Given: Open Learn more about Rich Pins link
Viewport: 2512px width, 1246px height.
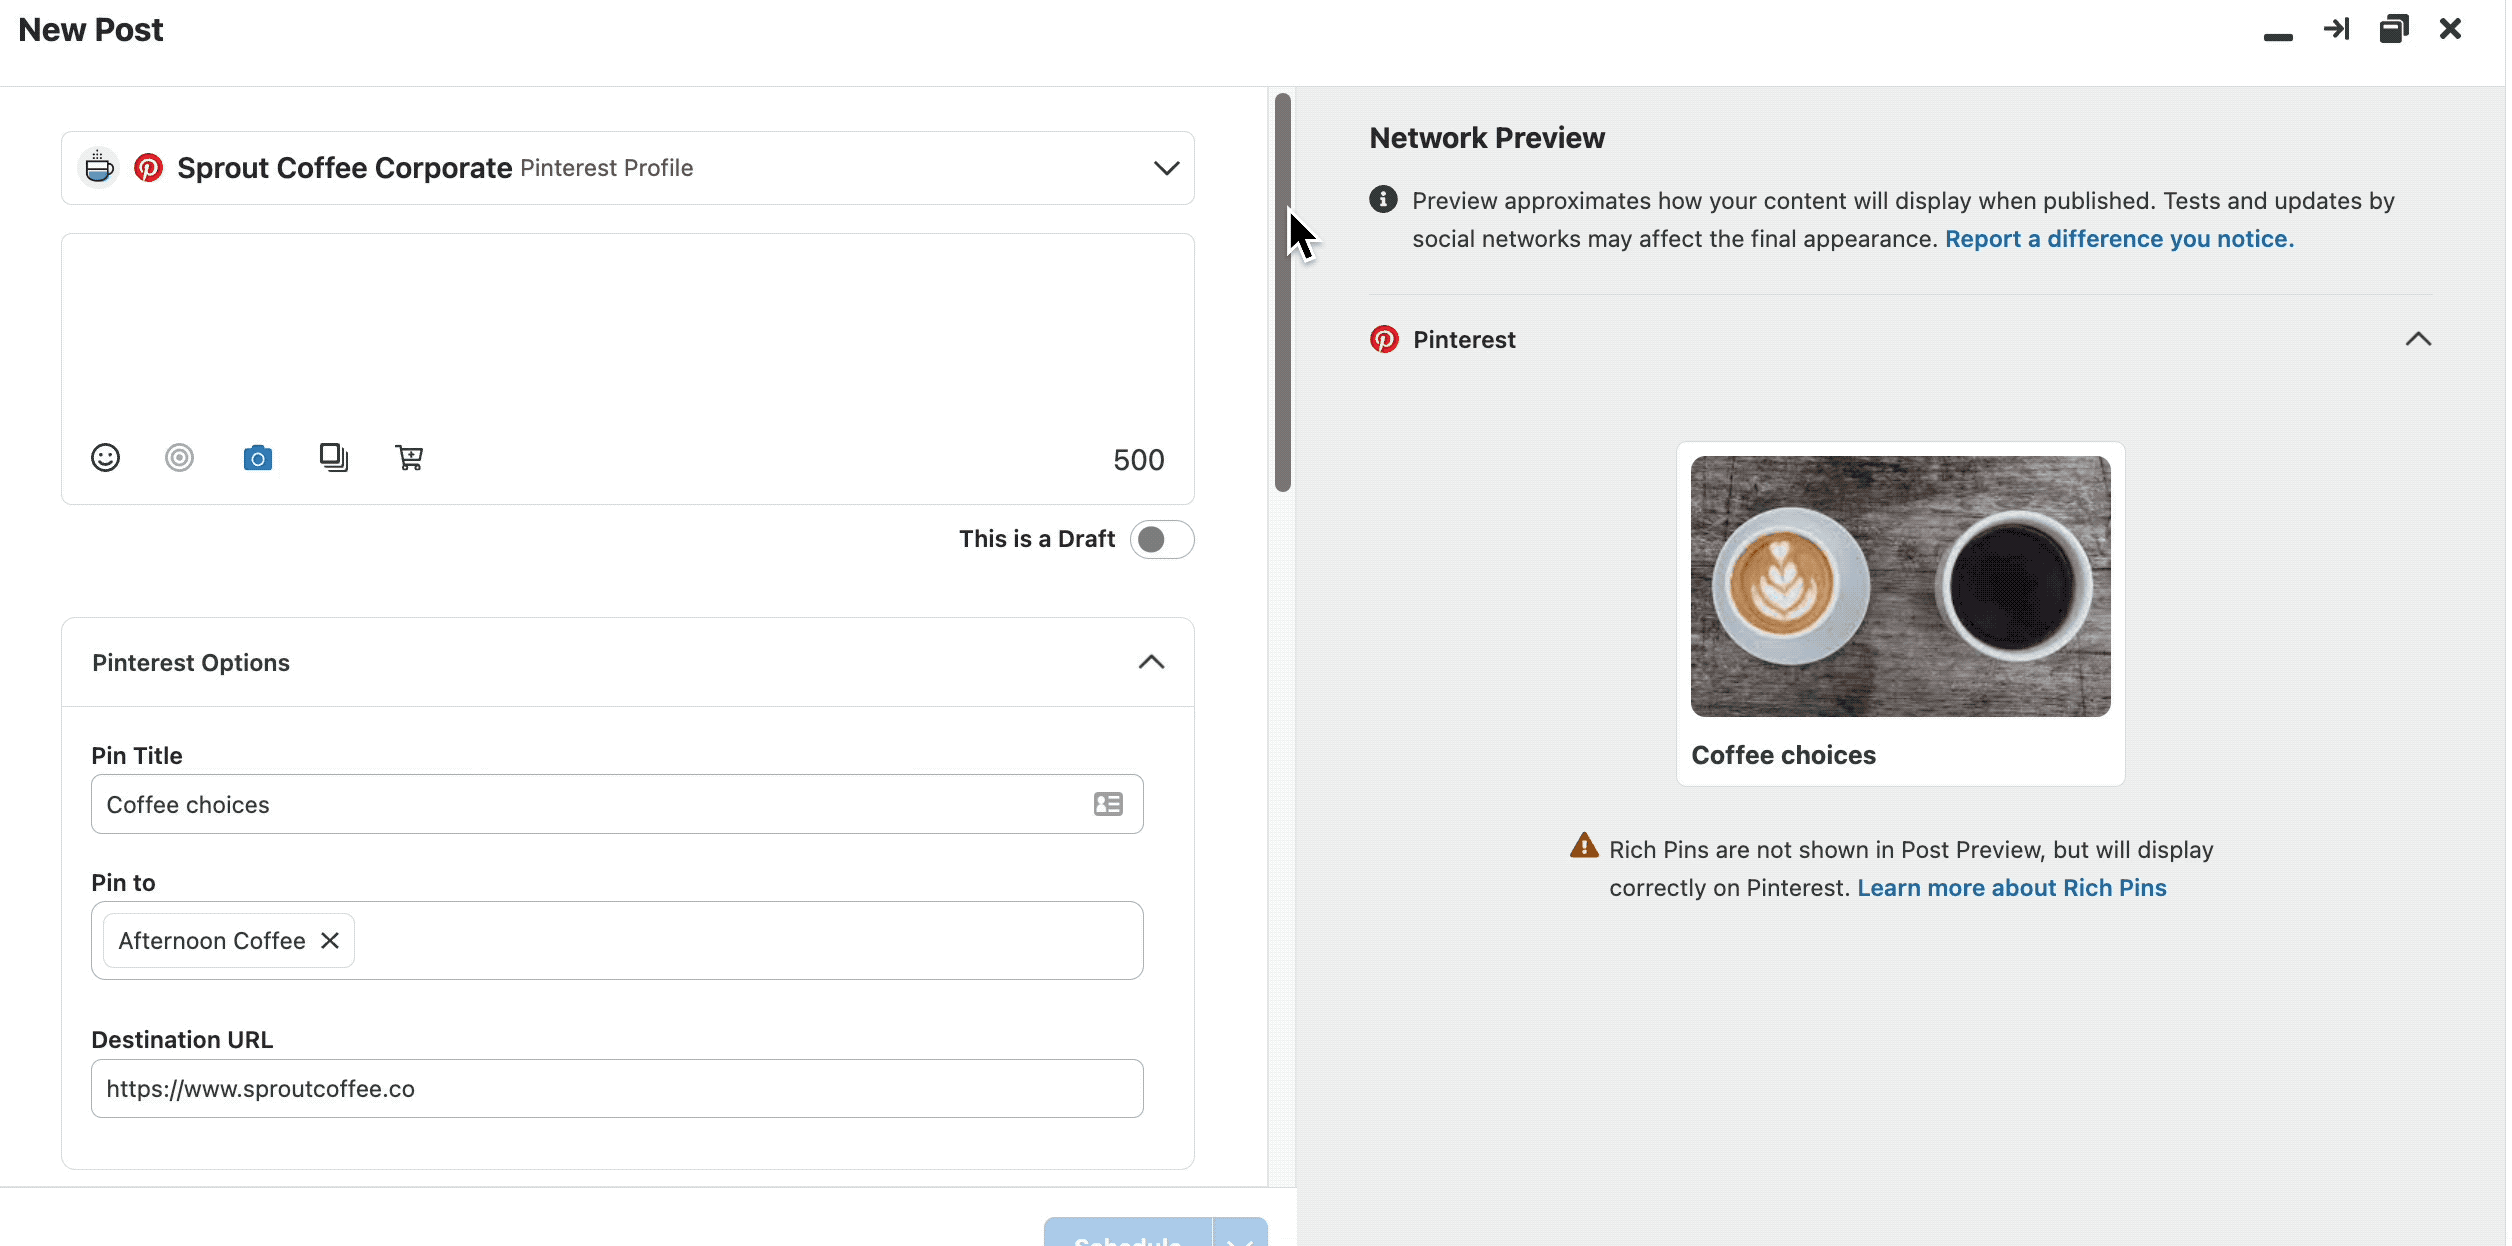Looking at the screenshot, I should tap(2012, 888).
